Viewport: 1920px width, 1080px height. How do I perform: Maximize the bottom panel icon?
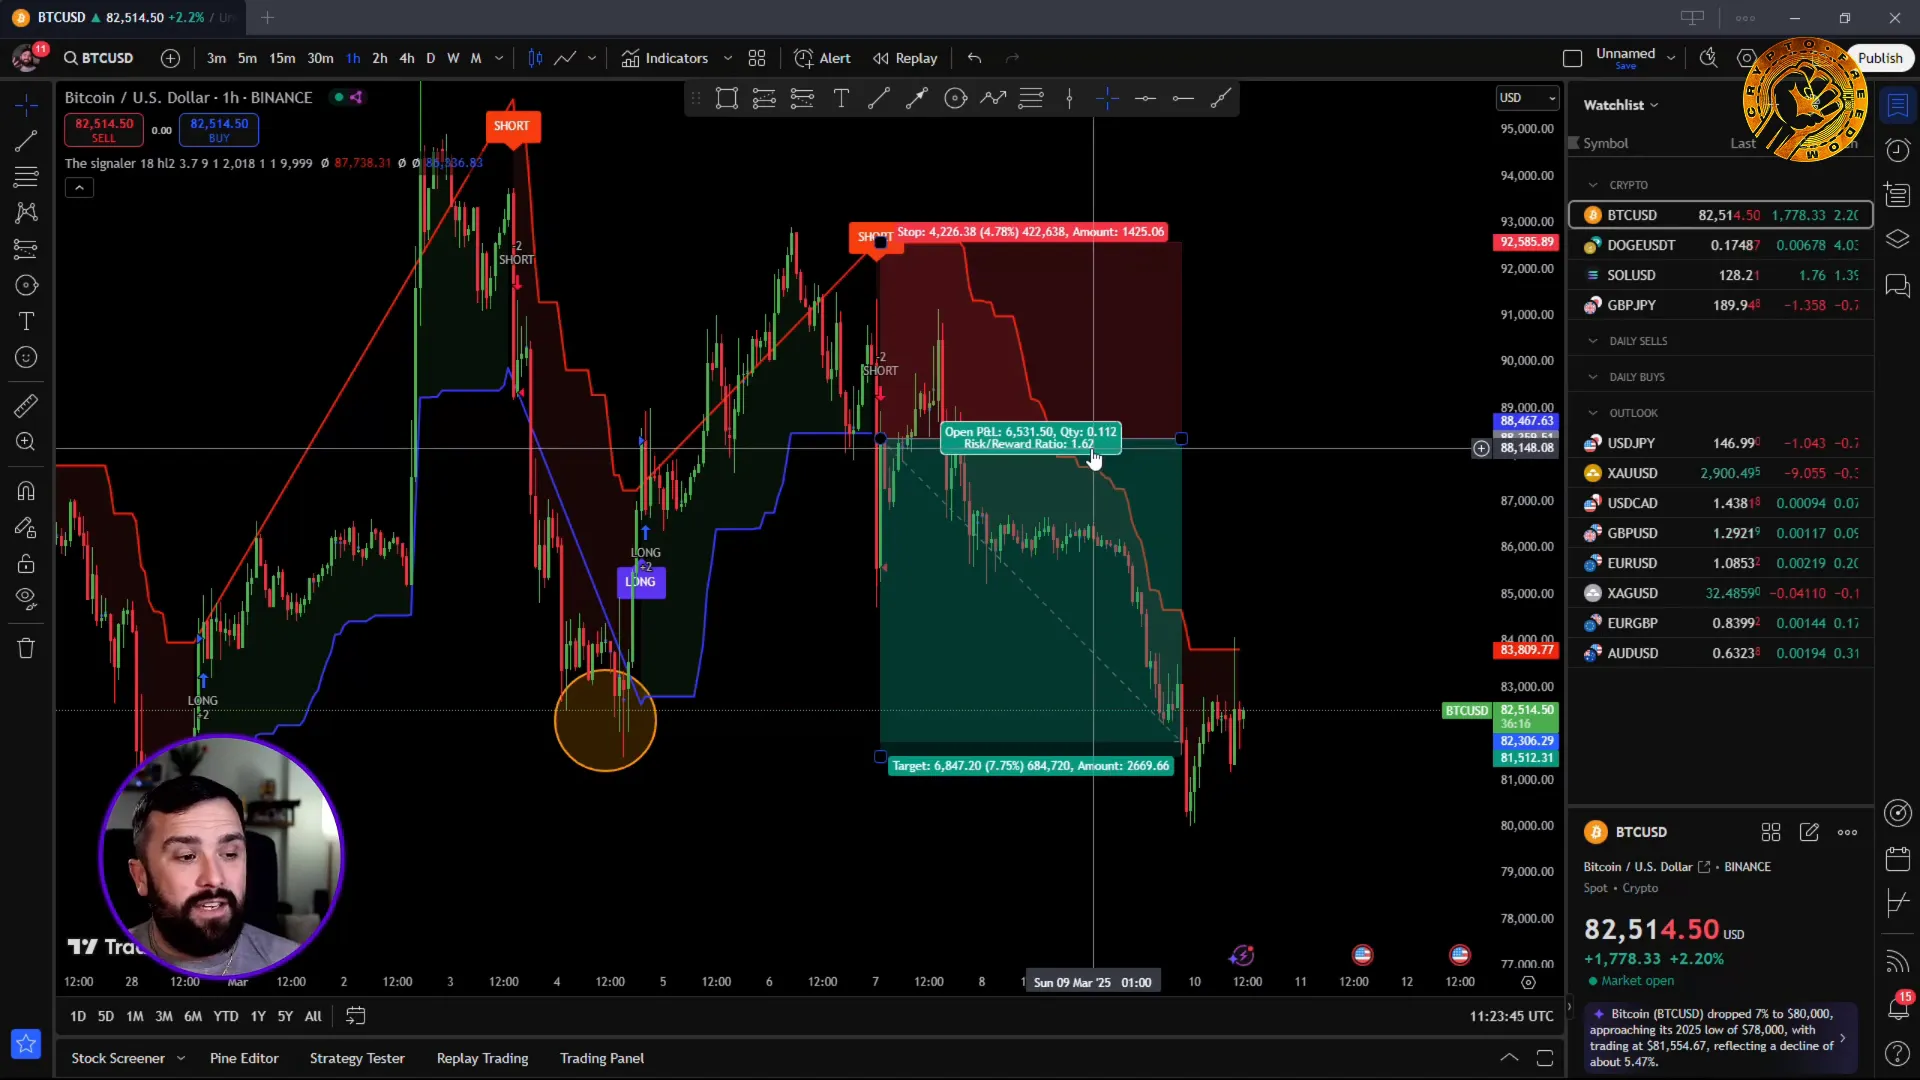(1545, 1058)
